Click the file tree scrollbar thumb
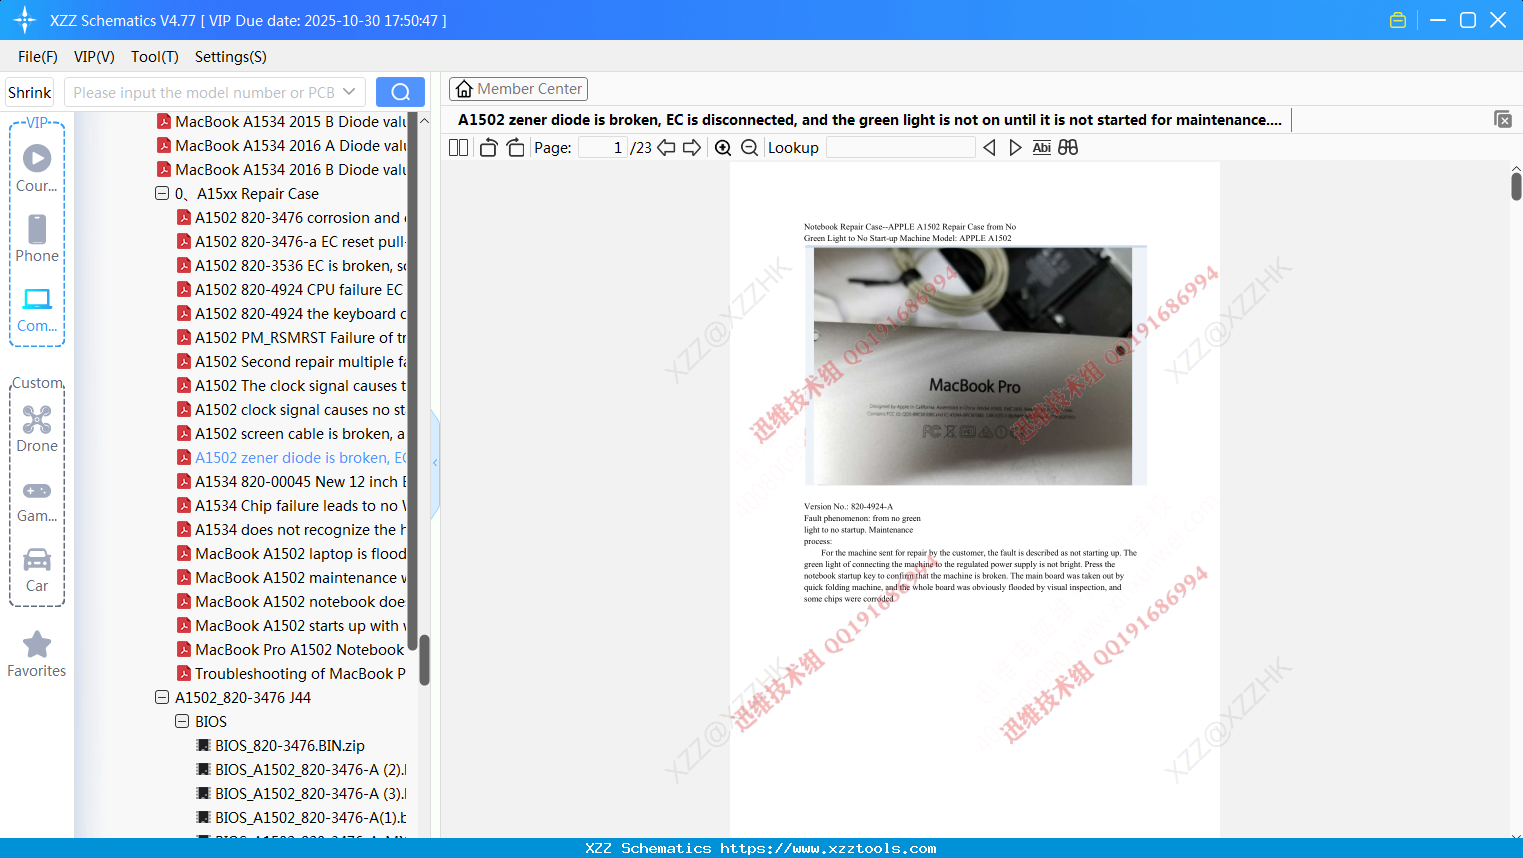This screenshot has width=1523, height=858. tap(424, 660)
